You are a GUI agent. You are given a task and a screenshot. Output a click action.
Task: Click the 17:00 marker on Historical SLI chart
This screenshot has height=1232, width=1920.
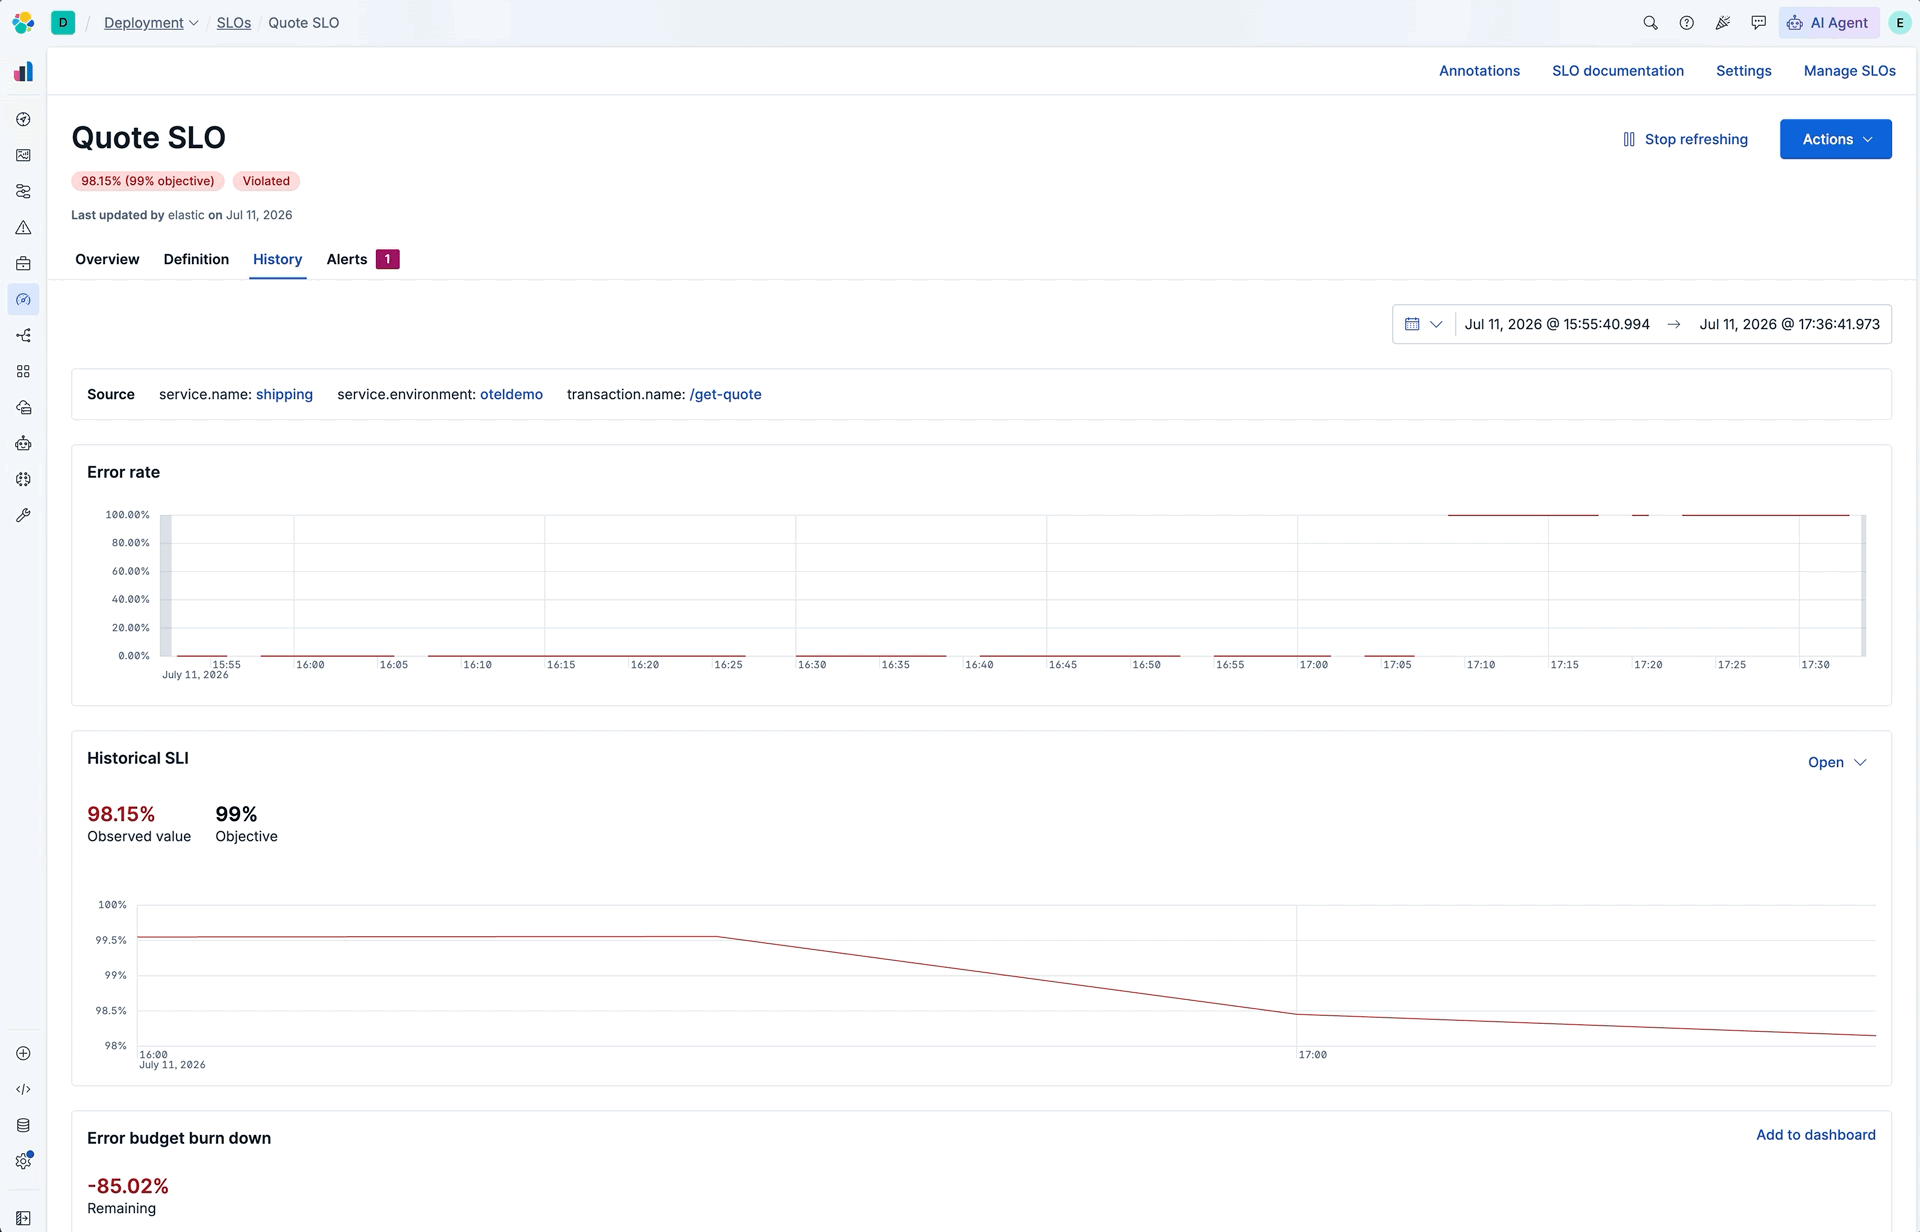1312,1055
